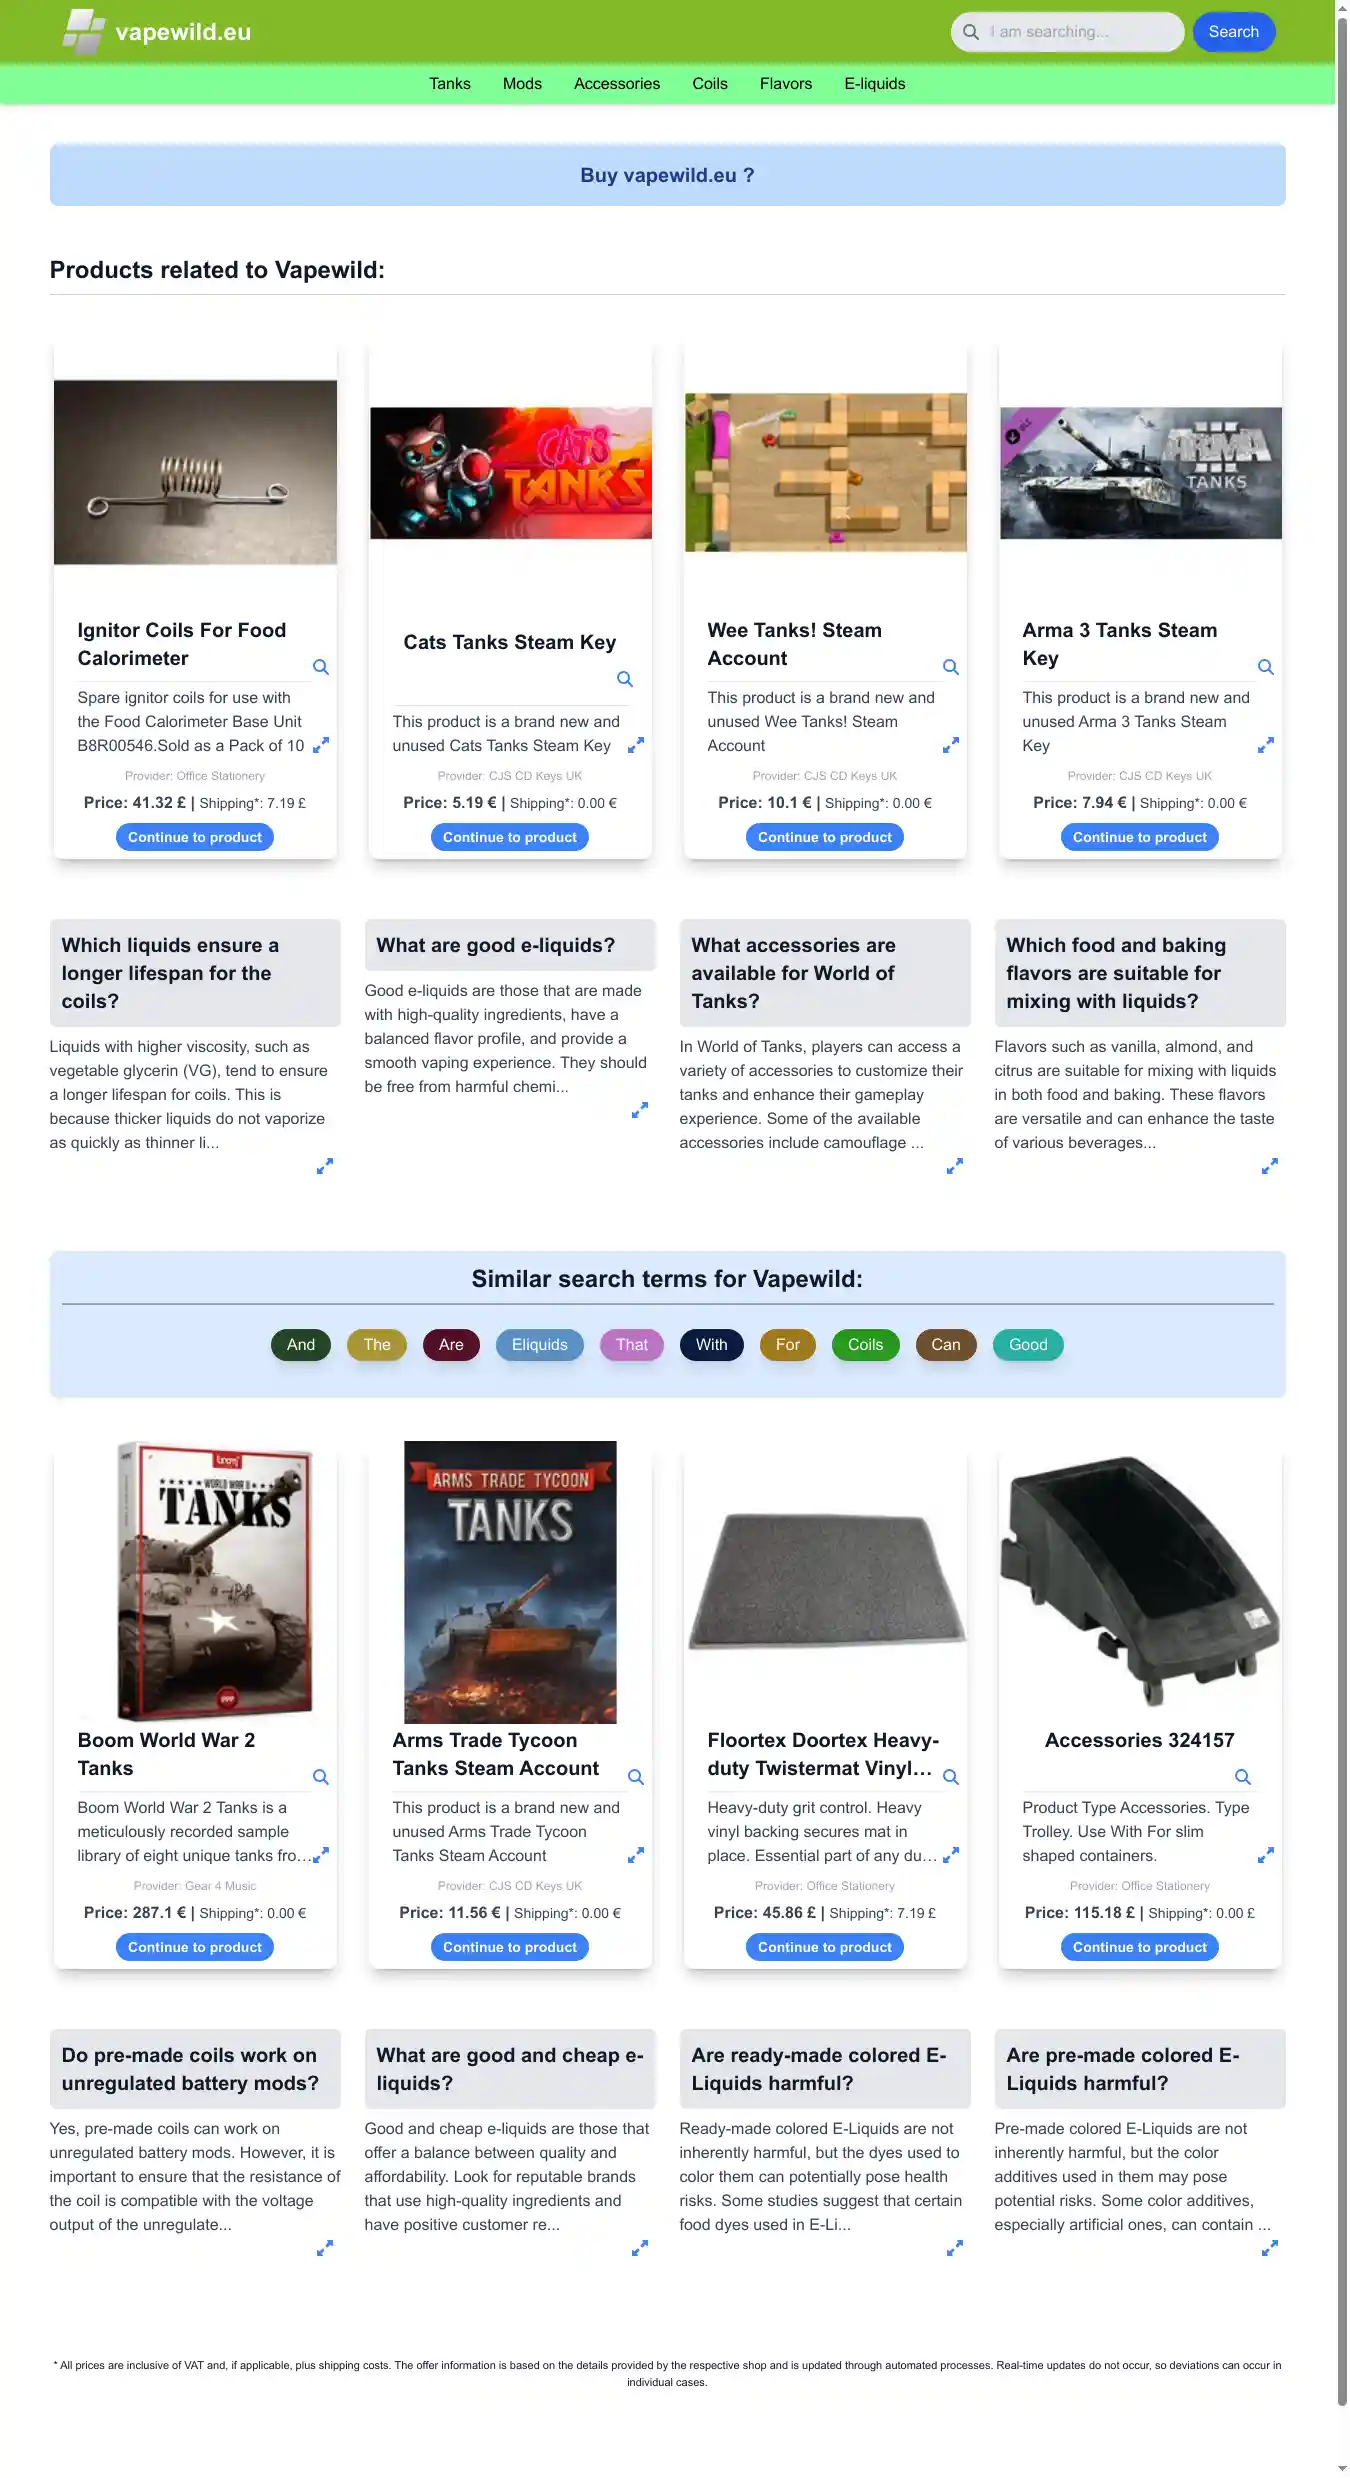Expand the pre-made coils on unregulated mods answer
The image size is (1350, 2478).
pyautogui.click(x=325, y=2248)
